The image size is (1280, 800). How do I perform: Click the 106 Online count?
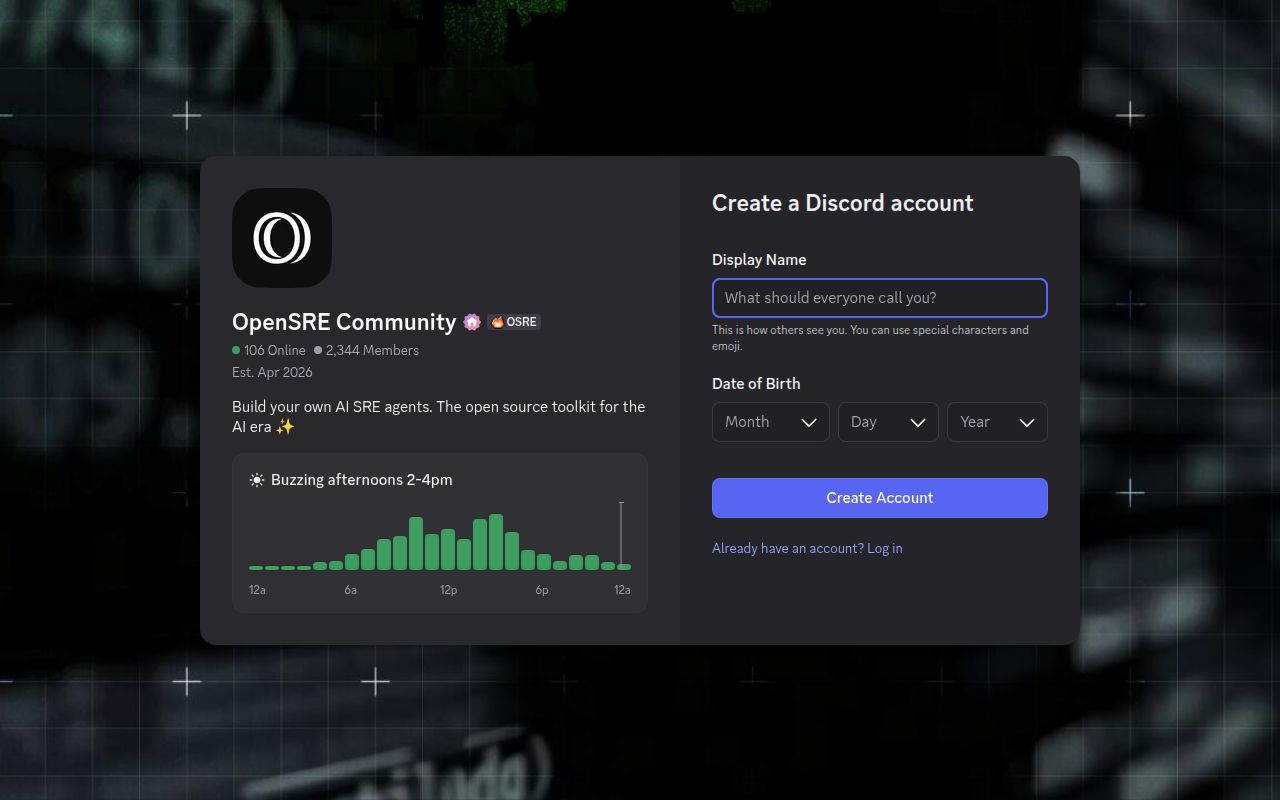pyautogui.click(x=274, y=350)
